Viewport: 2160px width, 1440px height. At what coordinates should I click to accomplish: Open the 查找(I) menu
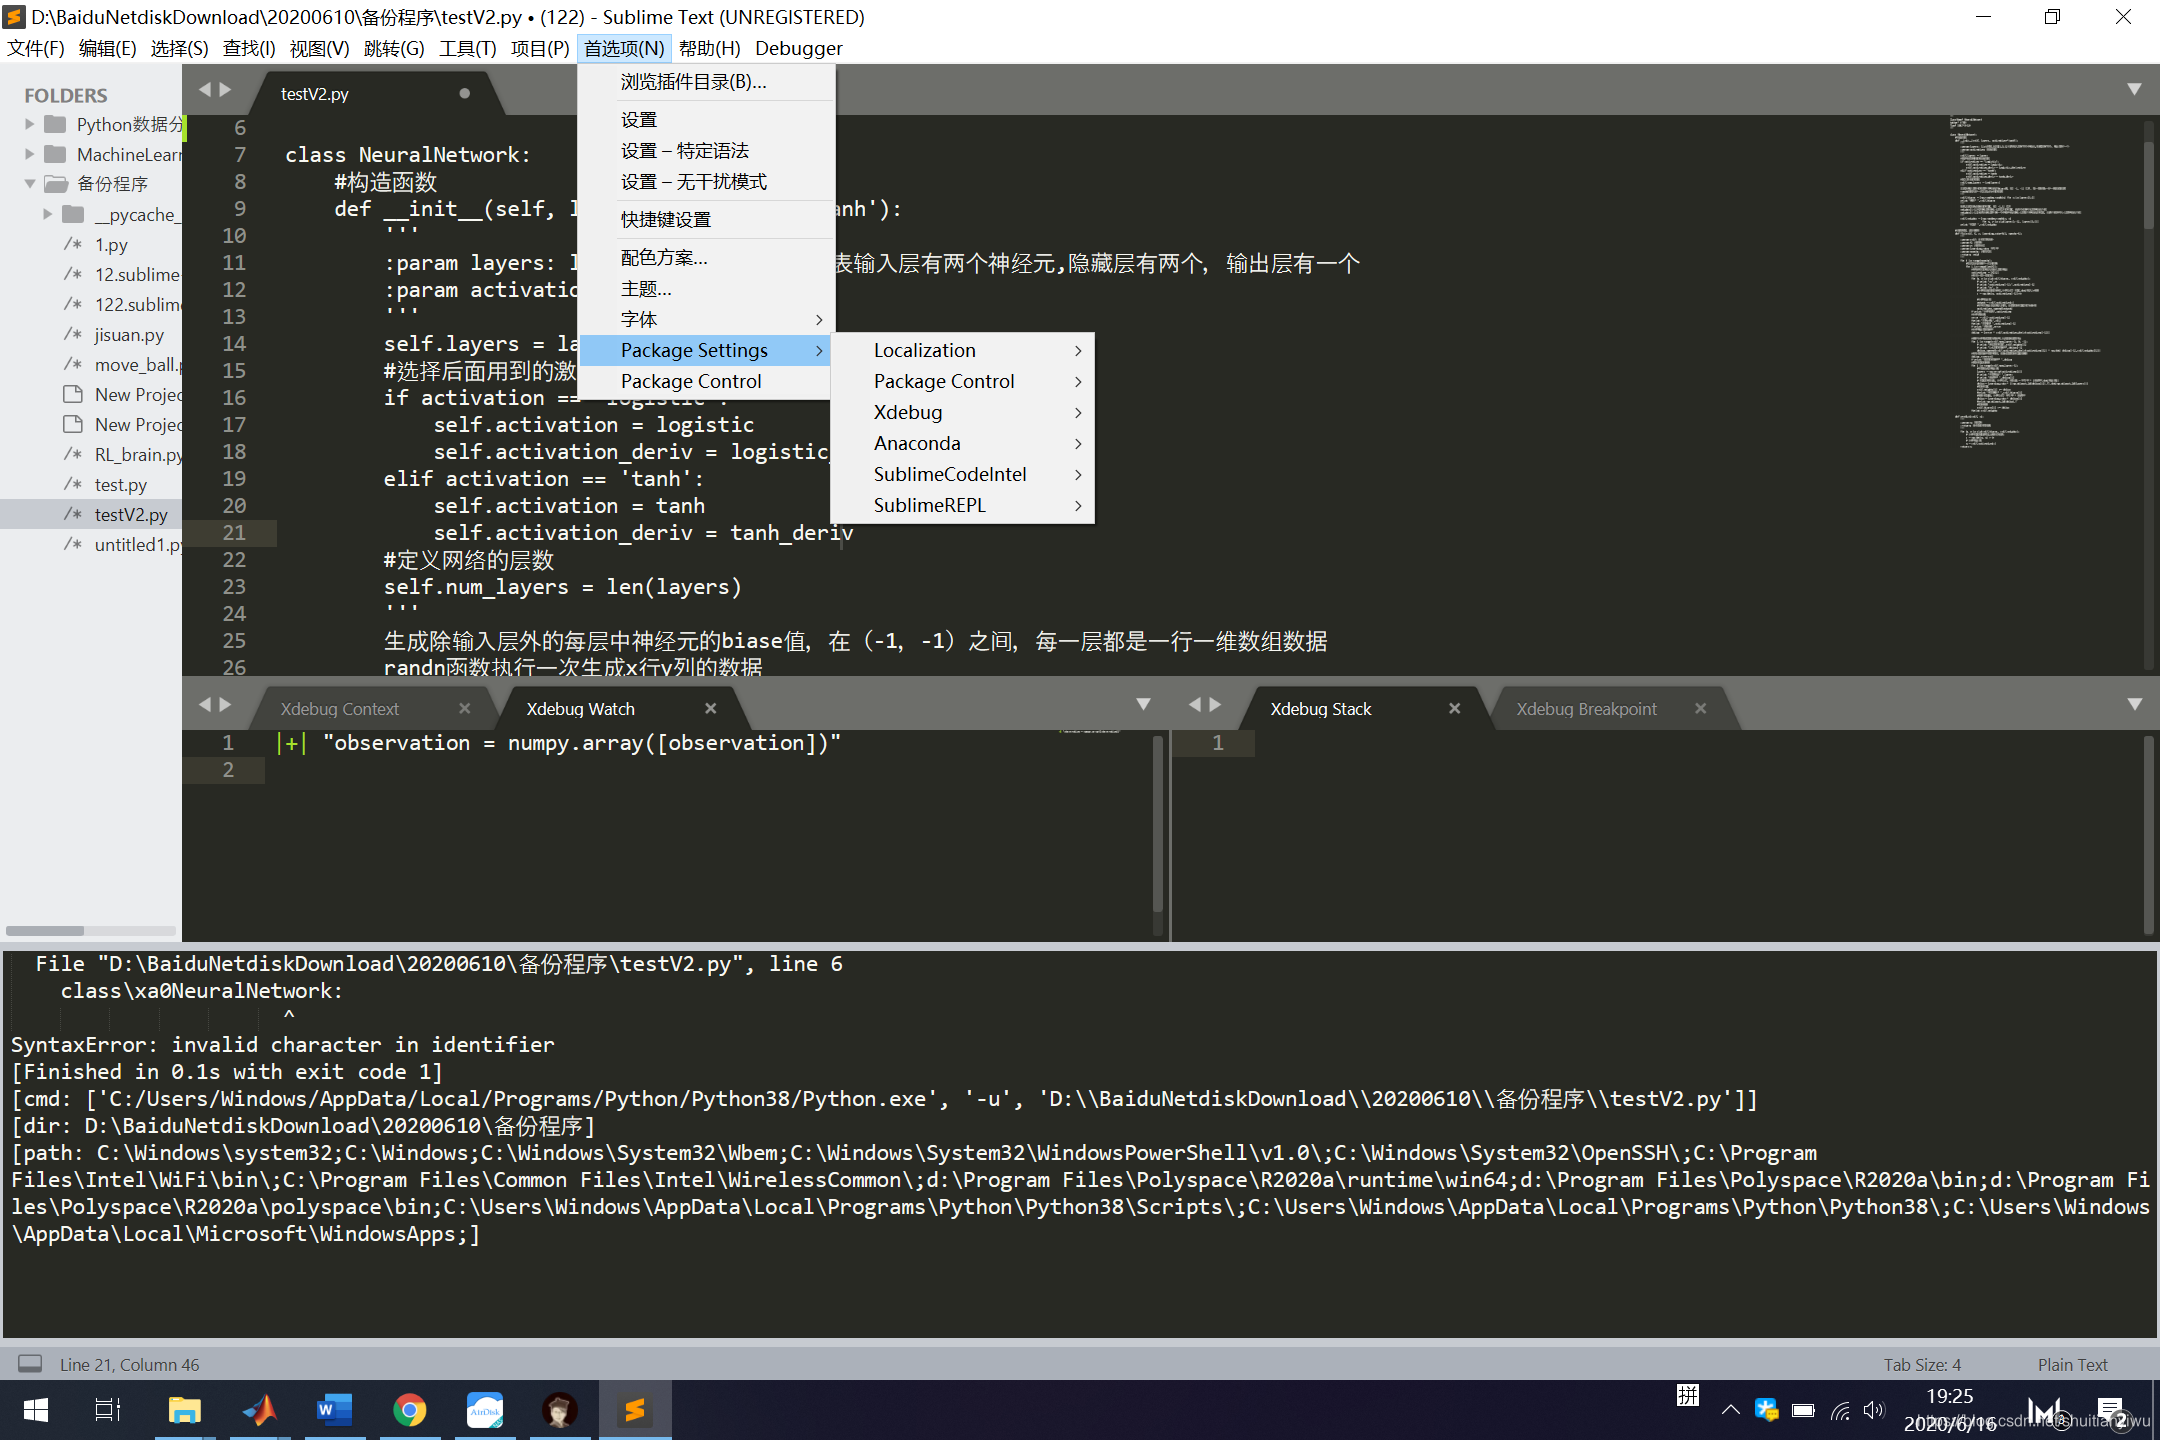pyautogui.click(x=248, y=48)
